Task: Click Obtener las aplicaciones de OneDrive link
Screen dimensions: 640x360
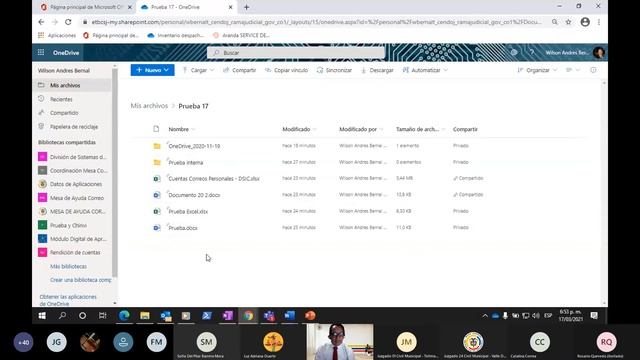Action: (68, 300)
